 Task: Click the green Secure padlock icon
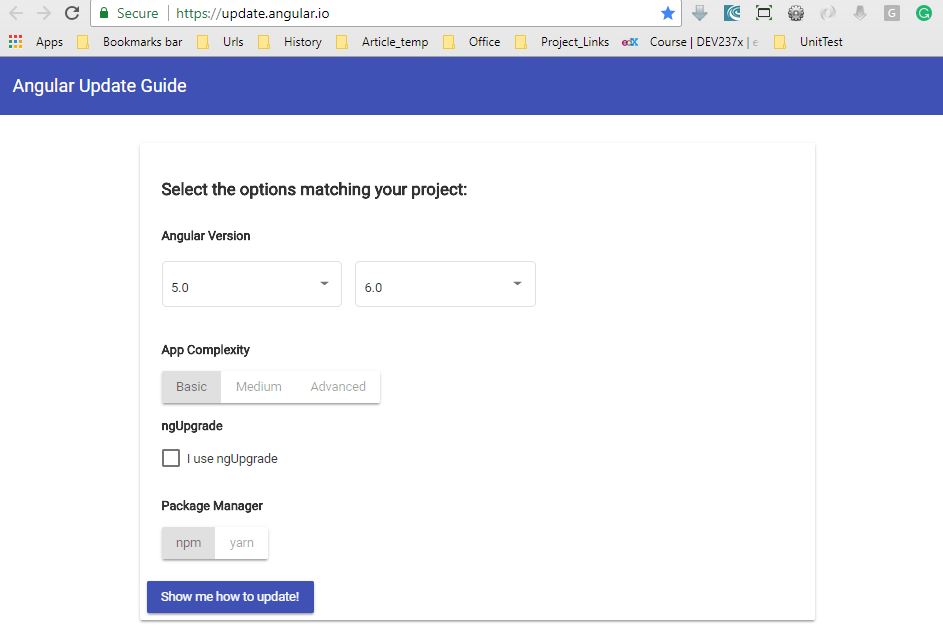click(x=104, y=13)
